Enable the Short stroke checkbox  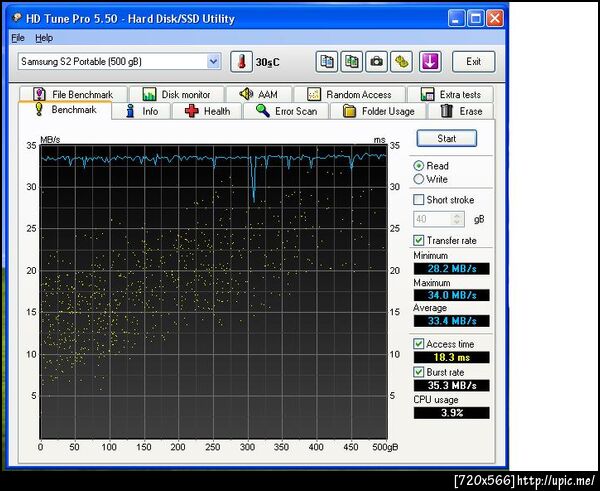[x=419, y=200]
